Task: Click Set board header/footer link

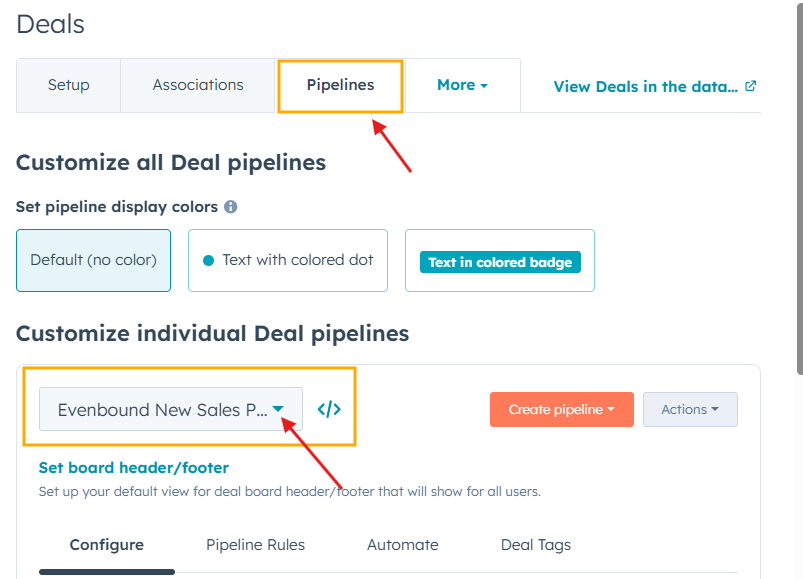Action: click(133, 467)
